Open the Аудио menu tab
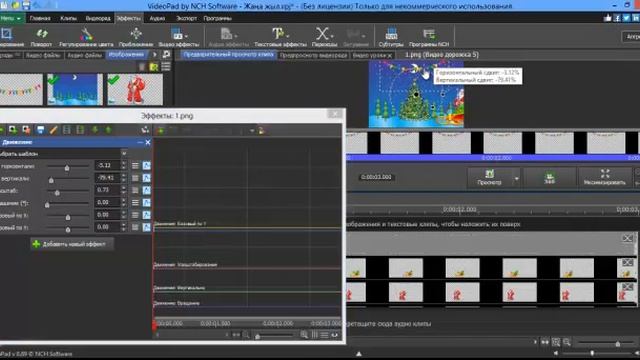 pyautogui.click(x=157, y=18)
